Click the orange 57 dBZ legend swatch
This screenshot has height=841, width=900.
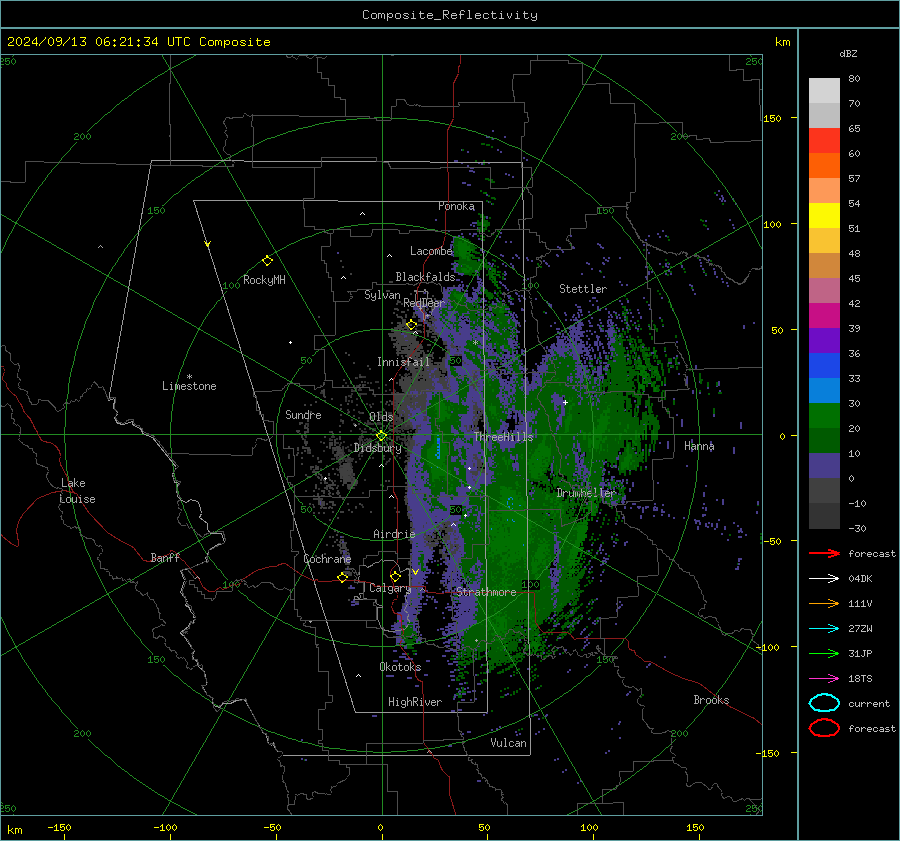tap(824, 165)
